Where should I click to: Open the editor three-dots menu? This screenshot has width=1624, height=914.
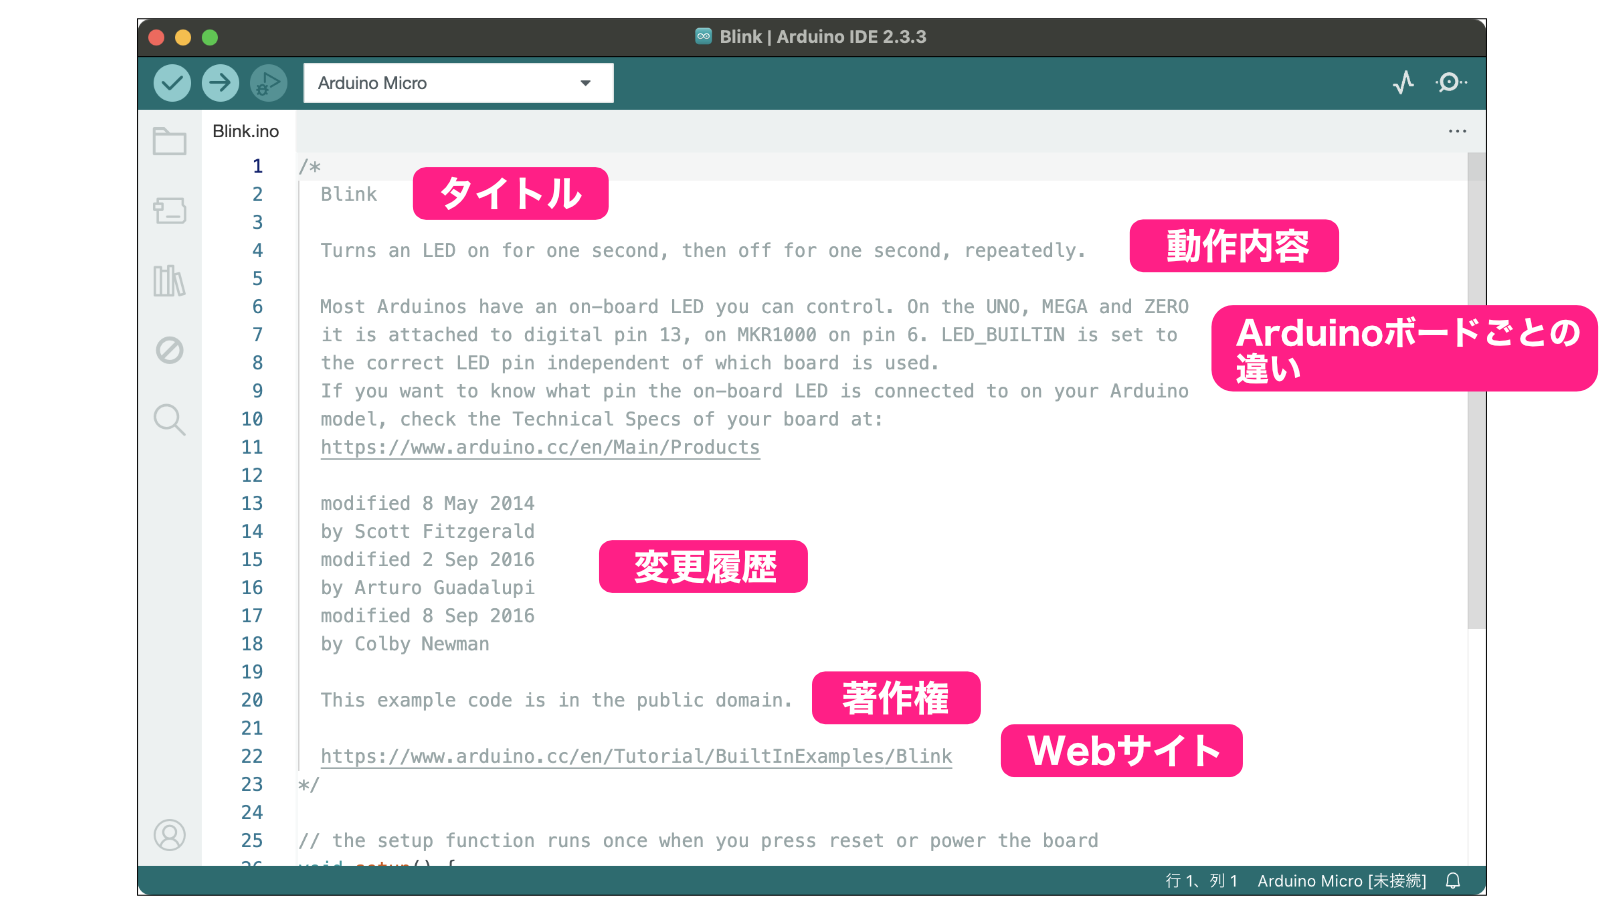coord(1458,131)
